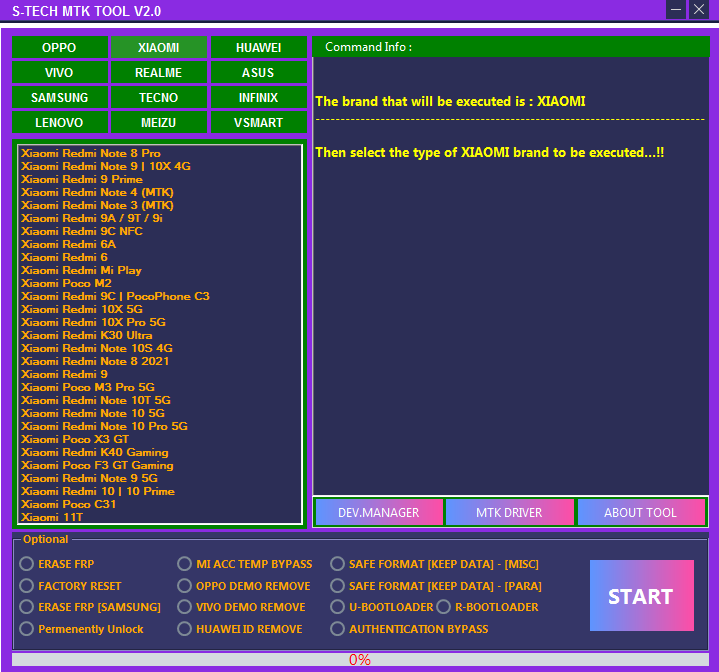Image resolution: width=719 pixels, height=672 pixels.
Task: Choose Xiaomi Redmi Note 10S 4G
Action: point(160,348)
